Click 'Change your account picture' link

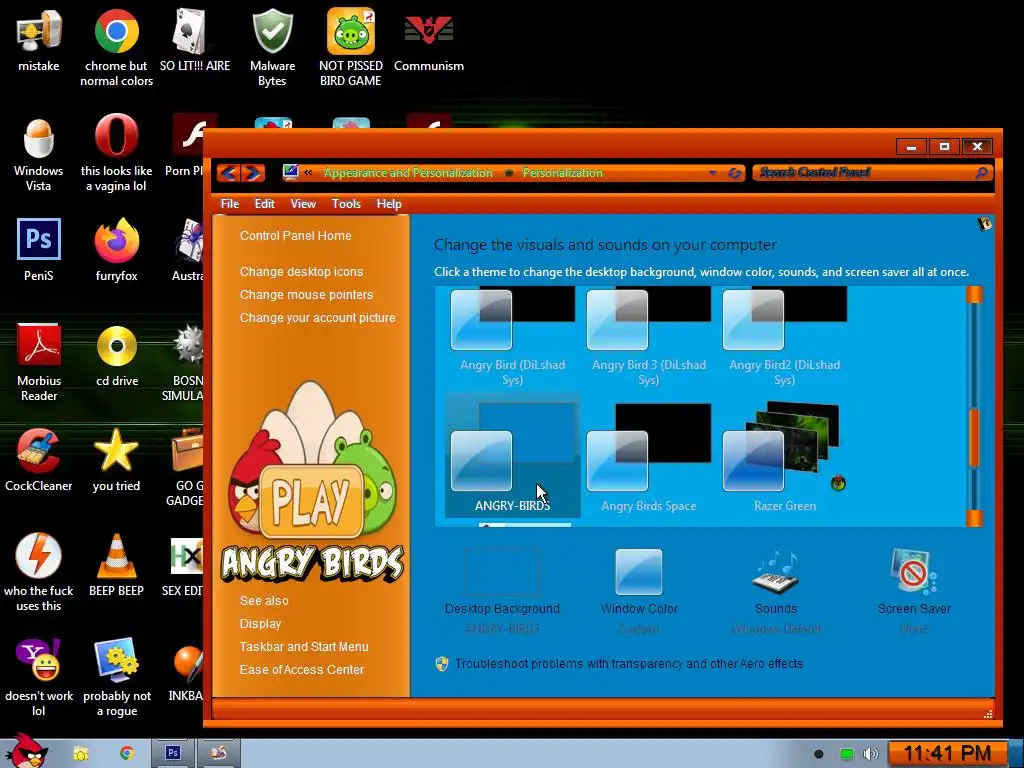click(317, 317)
